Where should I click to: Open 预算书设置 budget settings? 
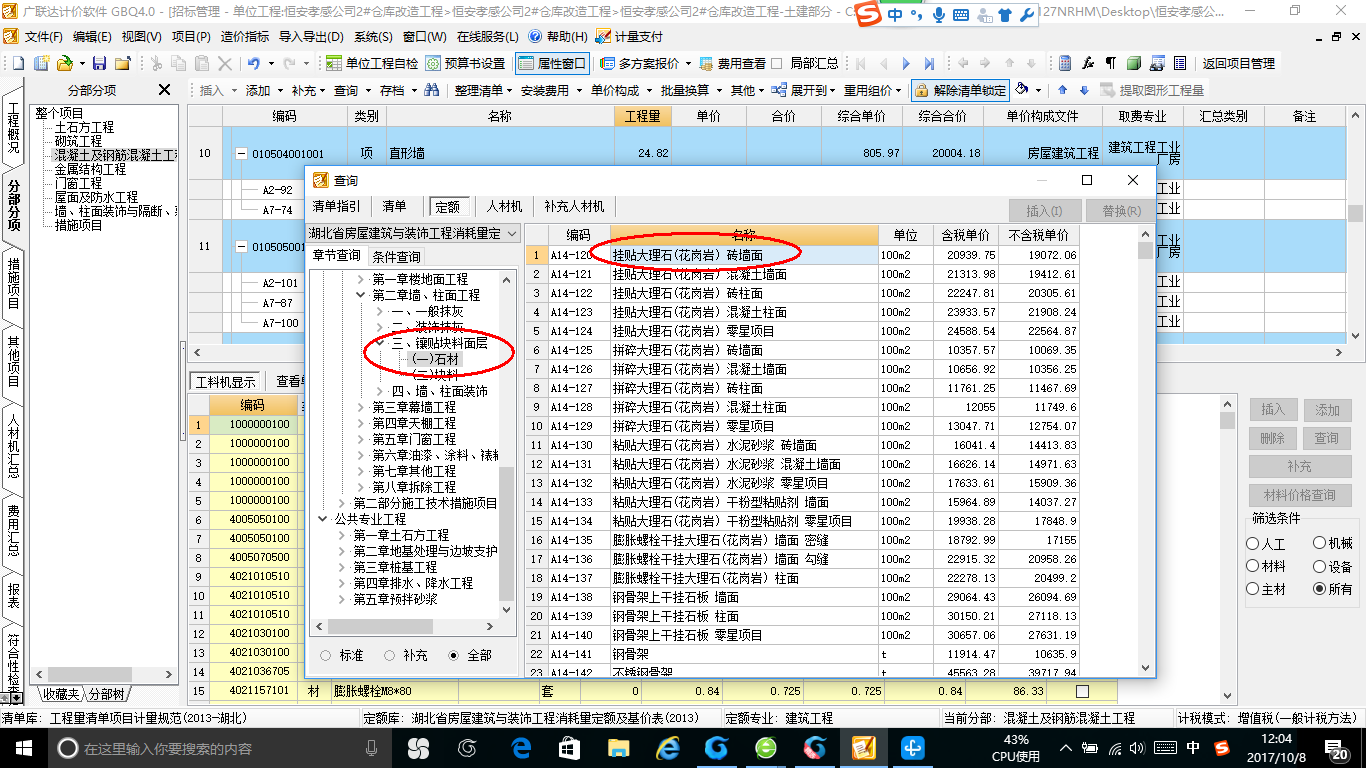point(466,63)
